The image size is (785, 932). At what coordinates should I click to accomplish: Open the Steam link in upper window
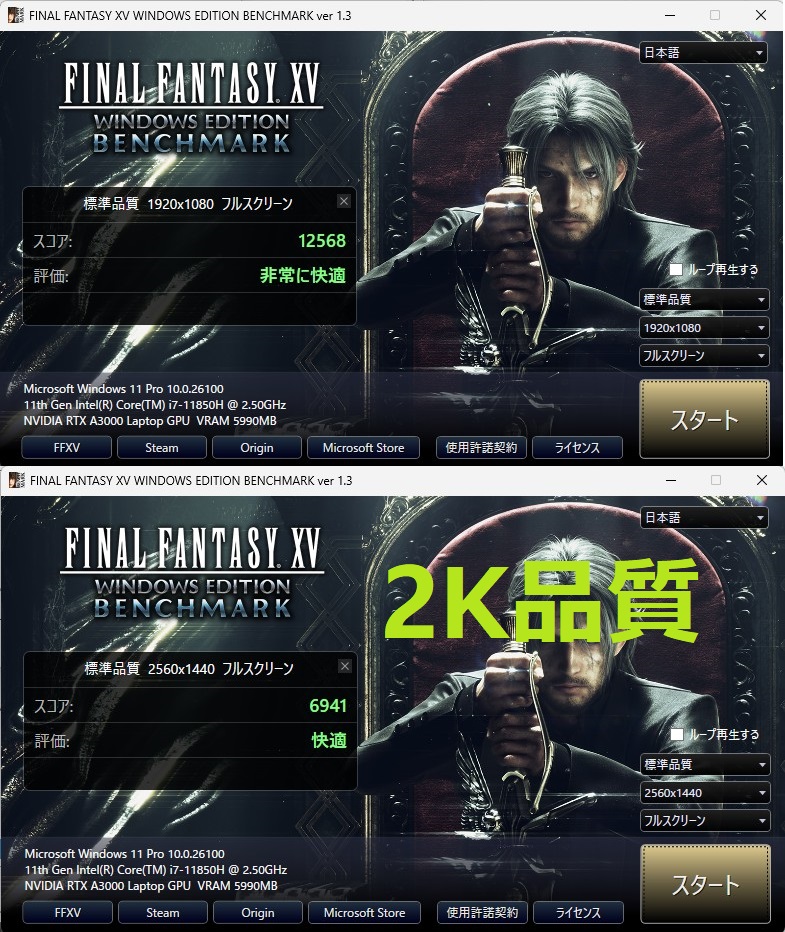(162, 448)
